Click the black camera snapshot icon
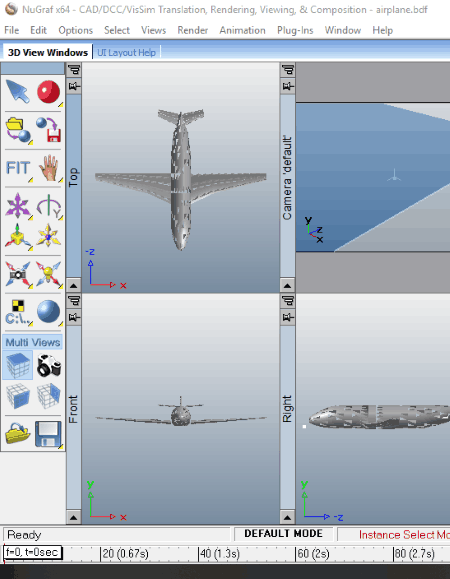Image resolution: width=450 pixels, height=579 pixels. pos(49,365)
